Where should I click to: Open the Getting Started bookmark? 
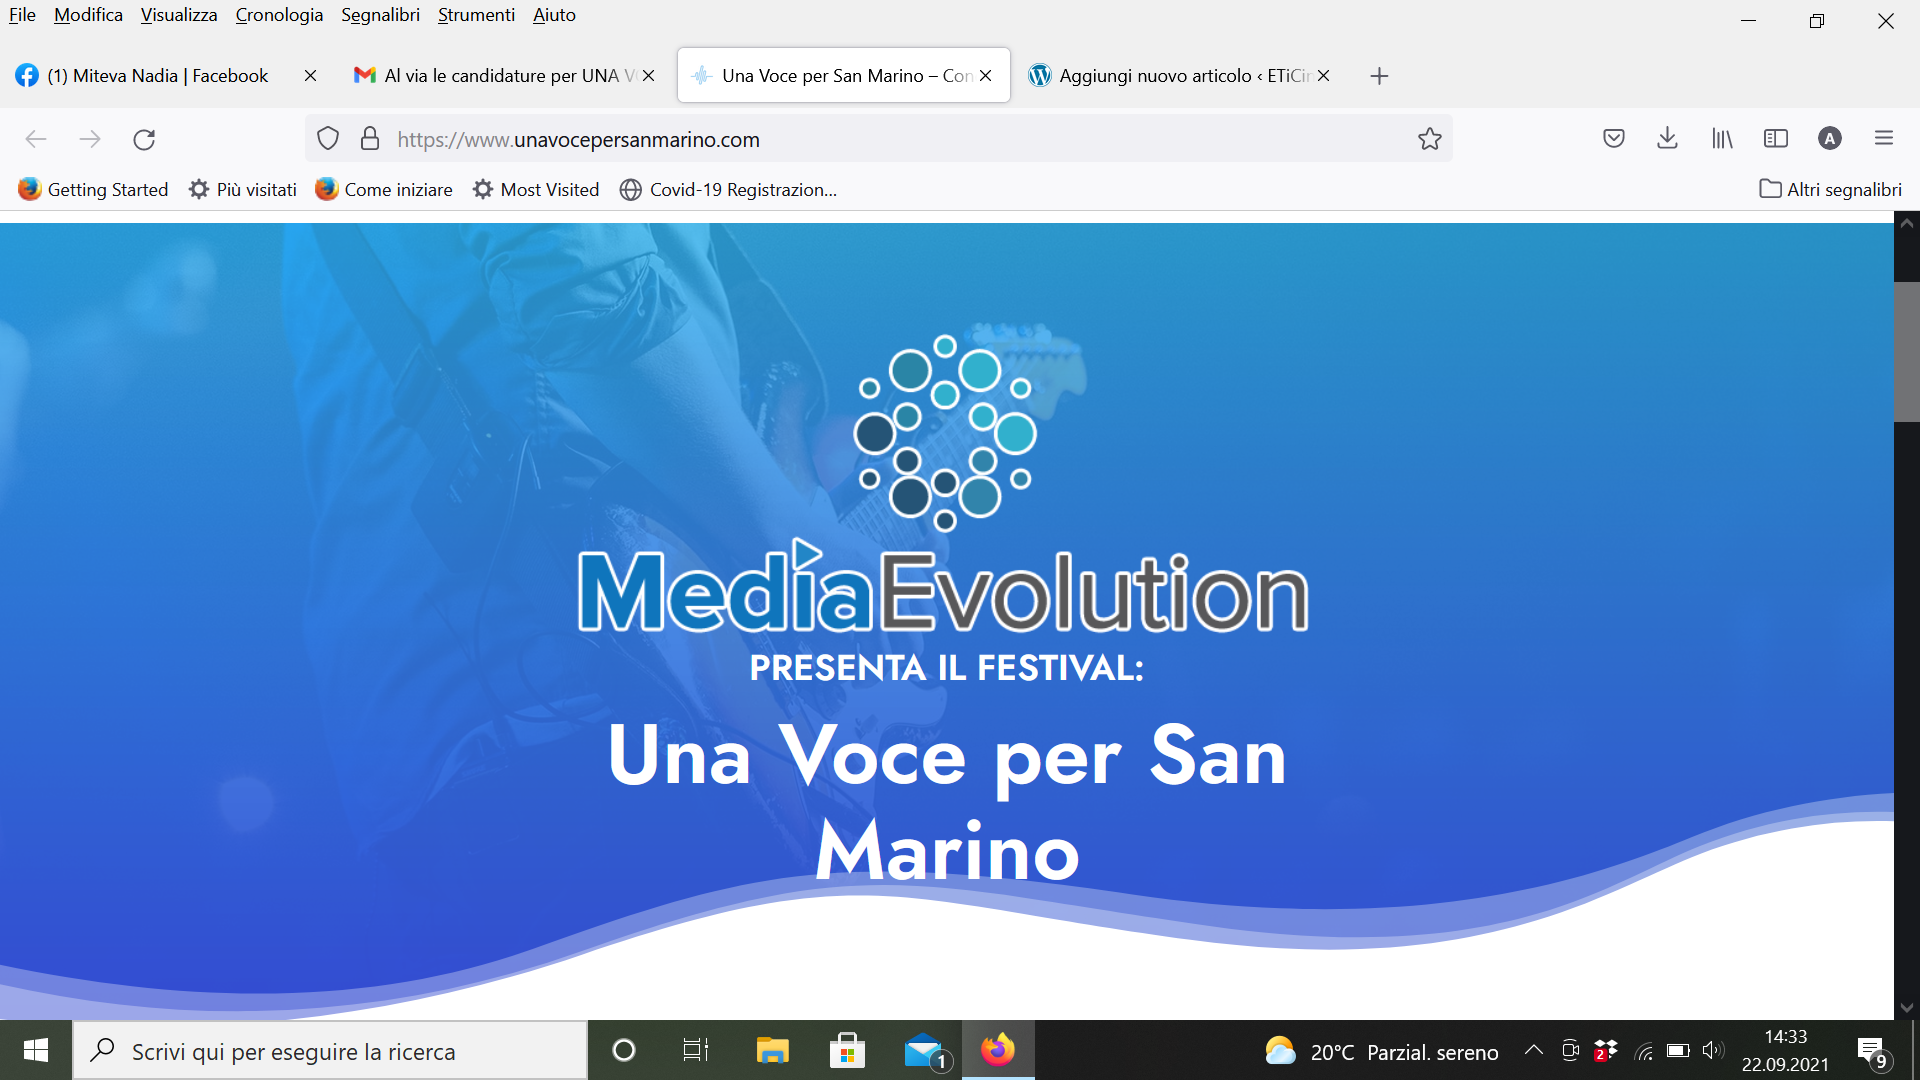[93, 190]
